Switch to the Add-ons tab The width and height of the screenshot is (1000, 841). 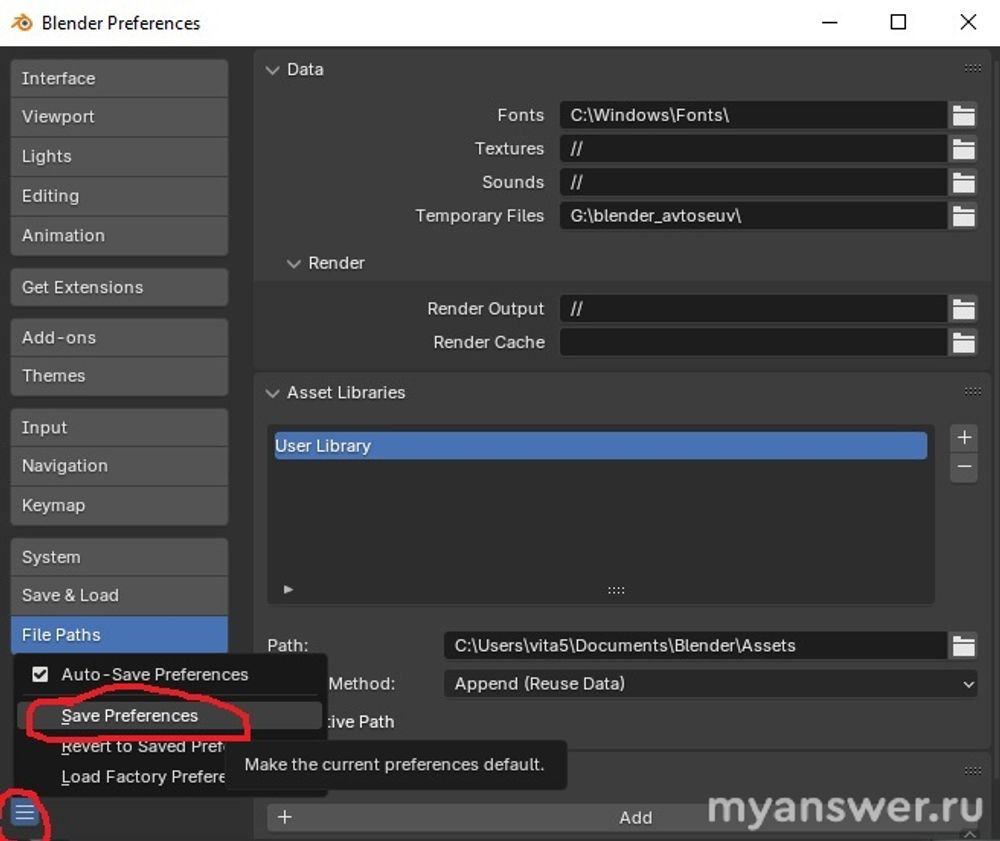[119, 338]
